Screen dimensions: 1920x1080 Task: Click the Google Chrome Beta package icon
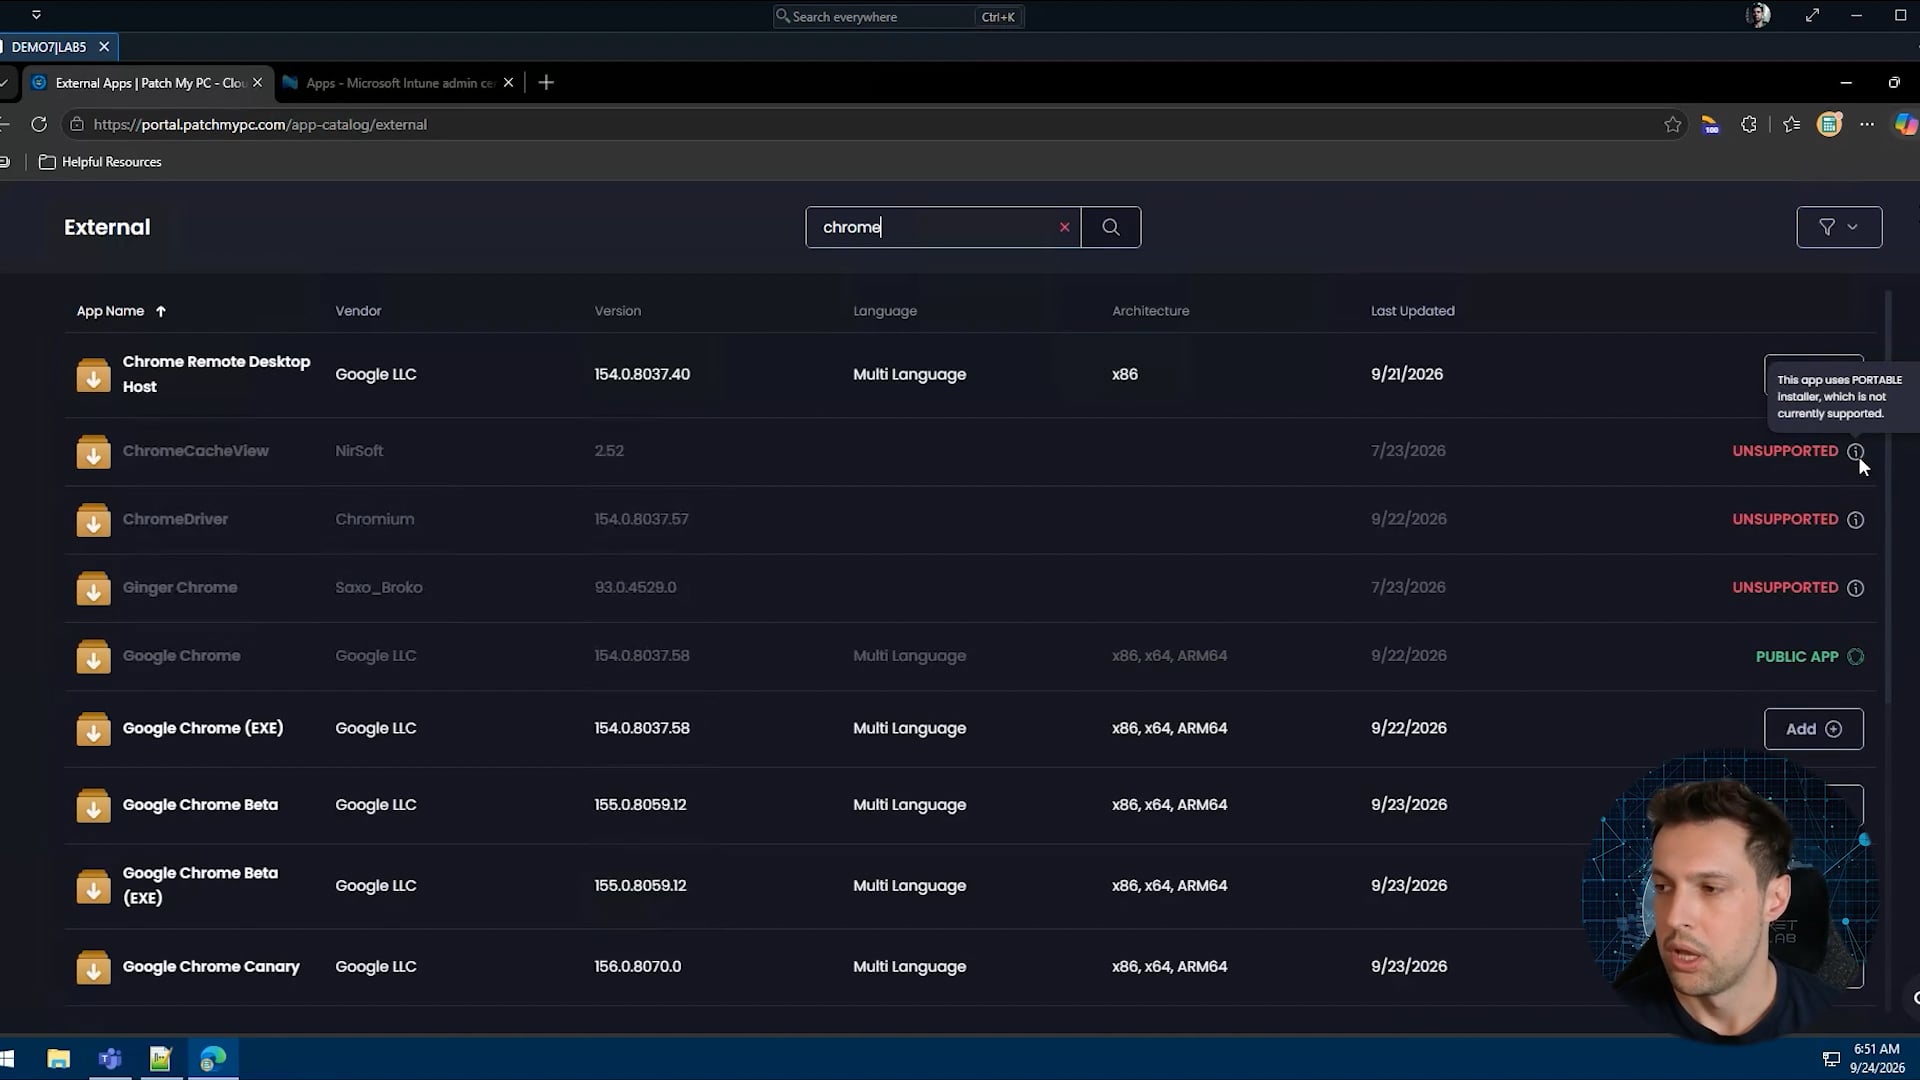pos(93,805)
